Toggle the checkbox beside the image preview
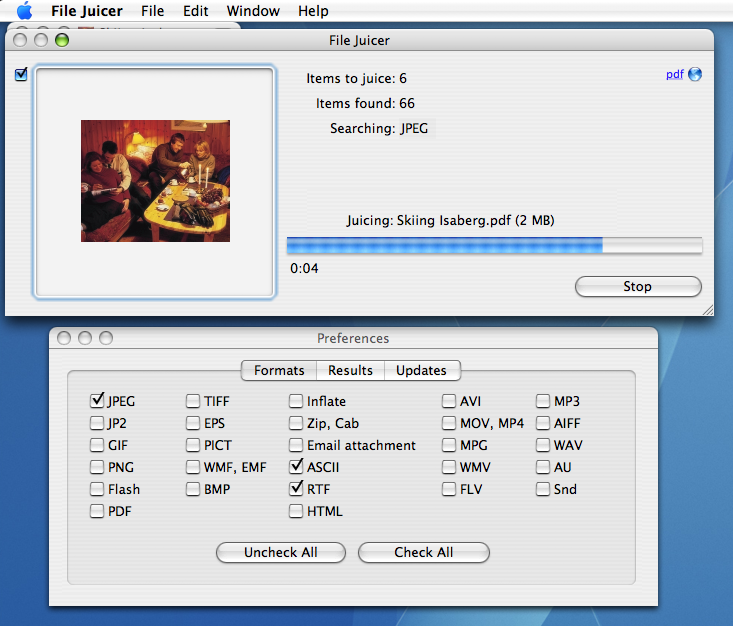The image size is (733, 626). click(x=21, y=74)
